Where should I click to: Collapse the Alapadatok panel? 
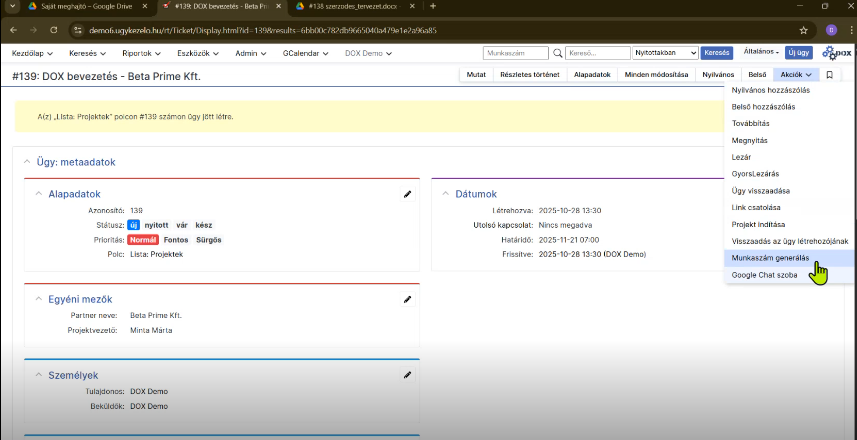coord(39,194)
